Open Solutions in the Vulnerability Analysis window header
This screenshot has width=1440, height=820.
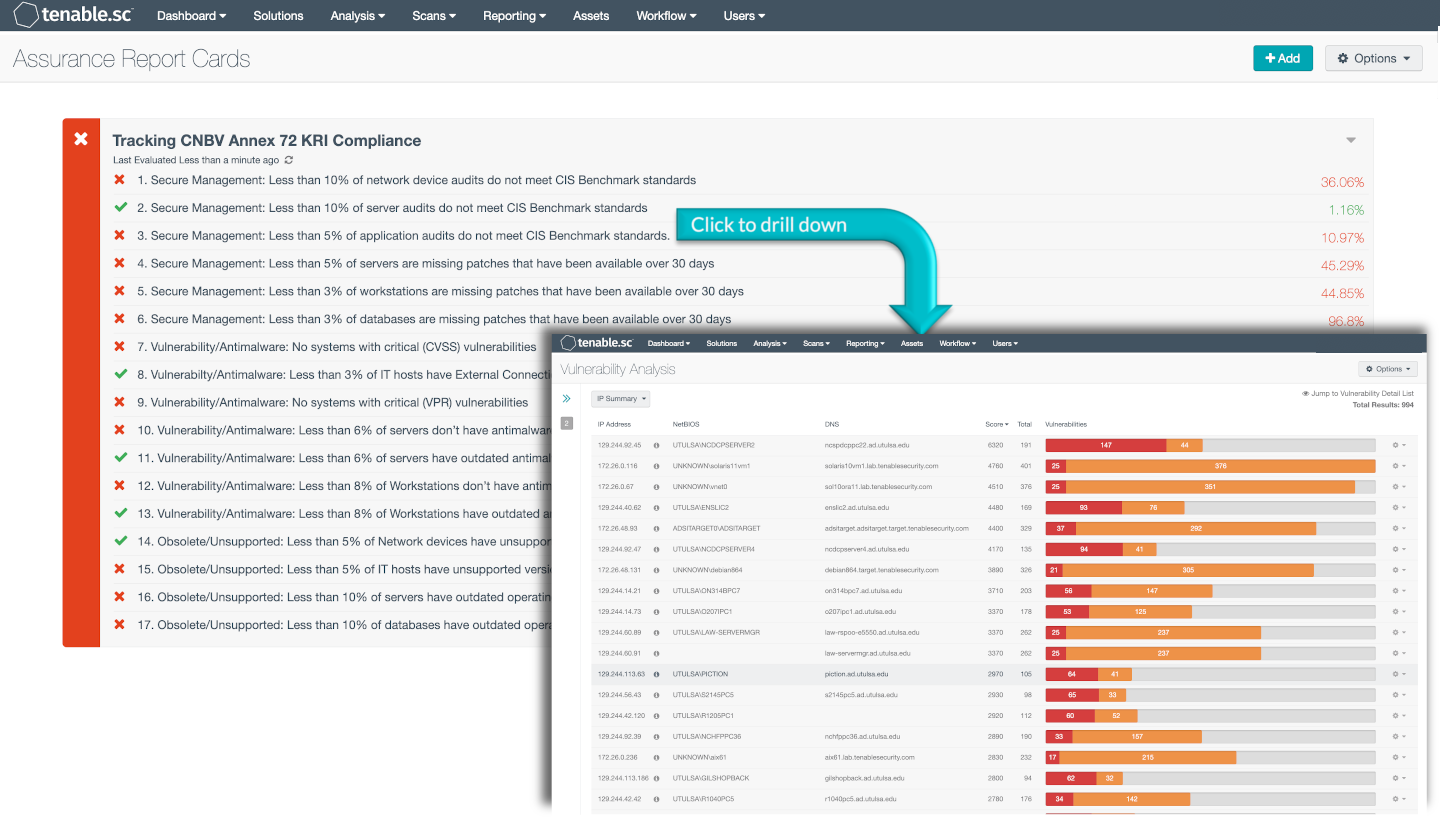click(721, 343)
